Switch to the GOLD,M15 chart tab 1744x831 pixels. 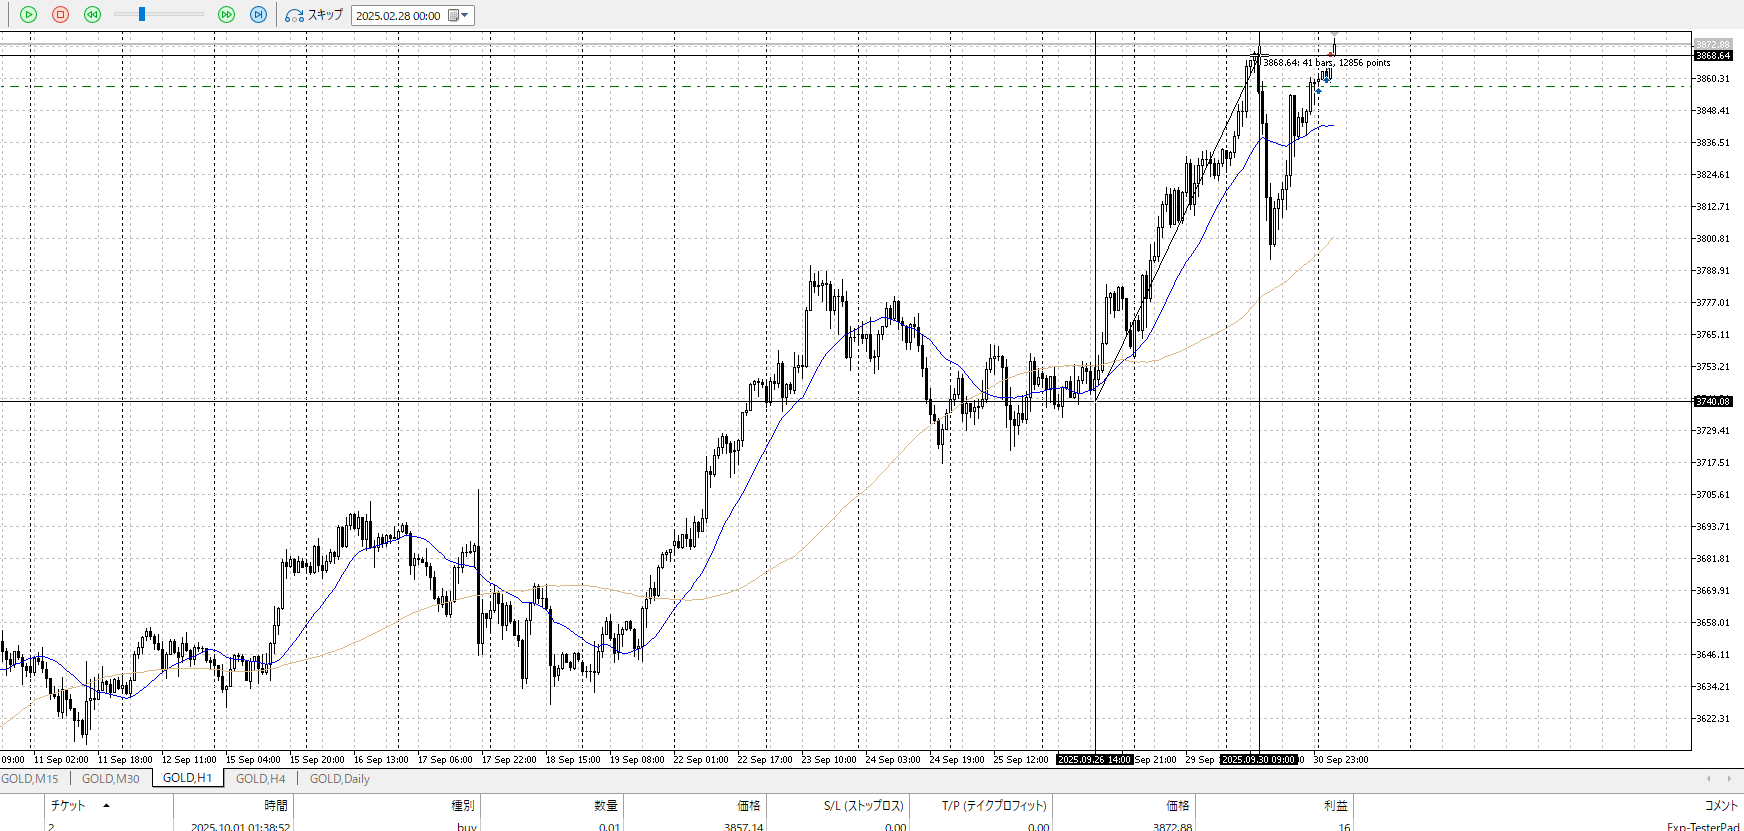point(30,779)
